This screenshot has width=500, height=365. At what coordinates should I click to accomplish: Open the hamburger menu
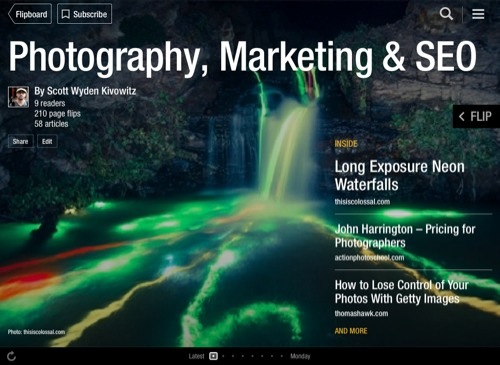pos(478,14)
